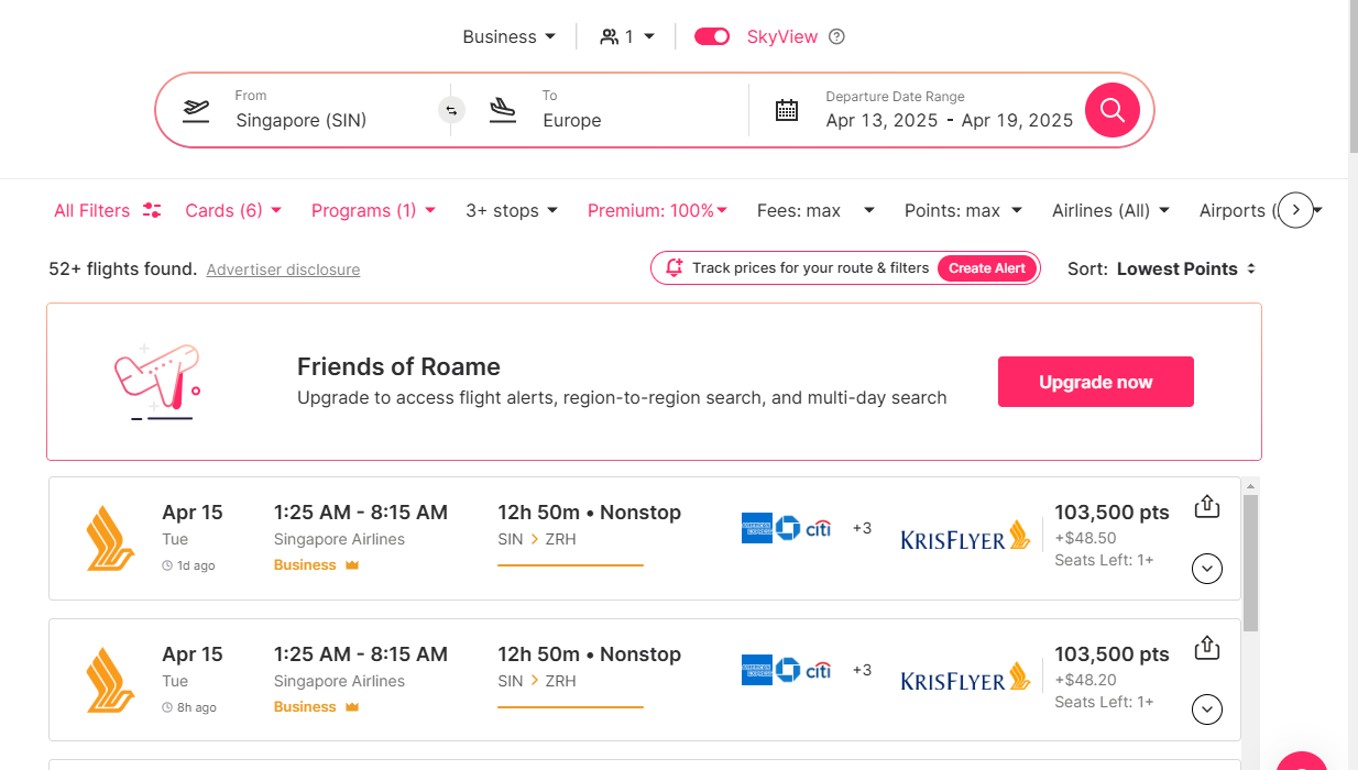Toggle the SkyView switch
Screen dimensions: 1358x770
[x=712, y=37]
